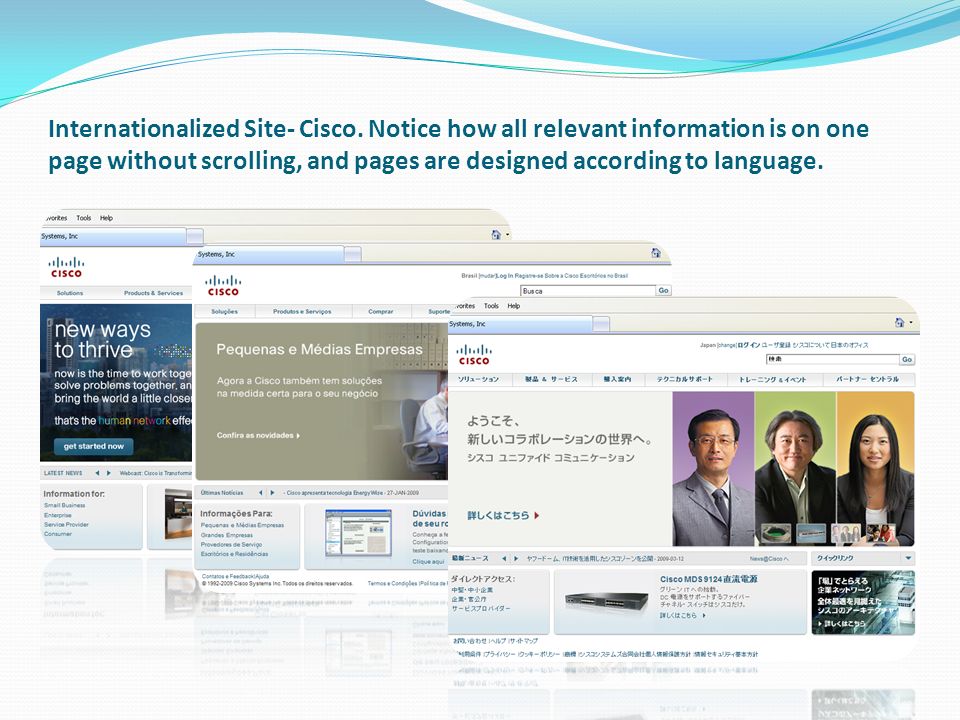This screenshot has width=960, height=720.
Task: Click the get started now button
Action: (x=94, y=446)
